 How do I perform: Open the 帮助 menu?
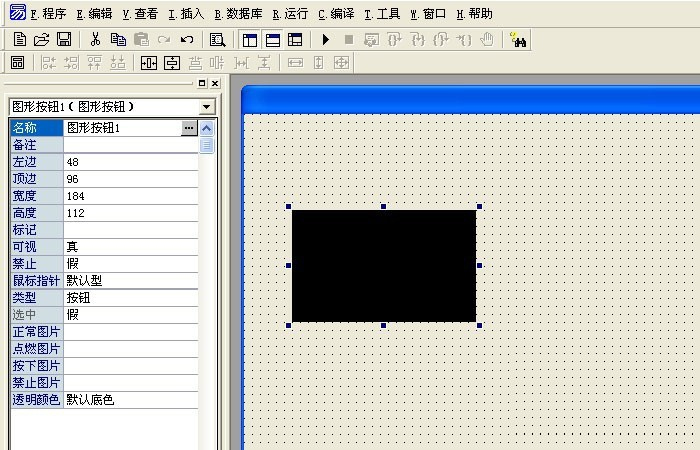475,14
